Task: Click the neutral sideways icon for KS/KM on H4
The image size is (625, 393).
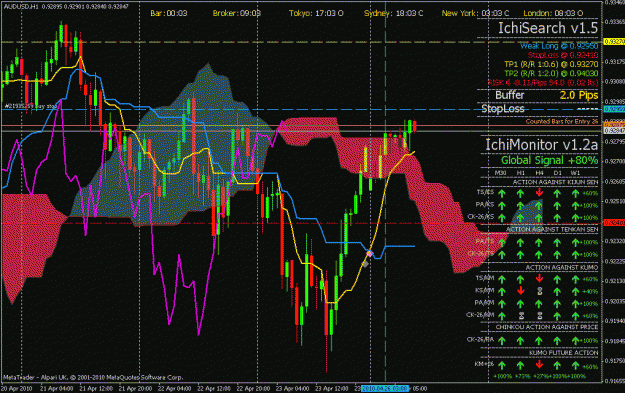Action: pyautogui.click(x=539, y=291)
